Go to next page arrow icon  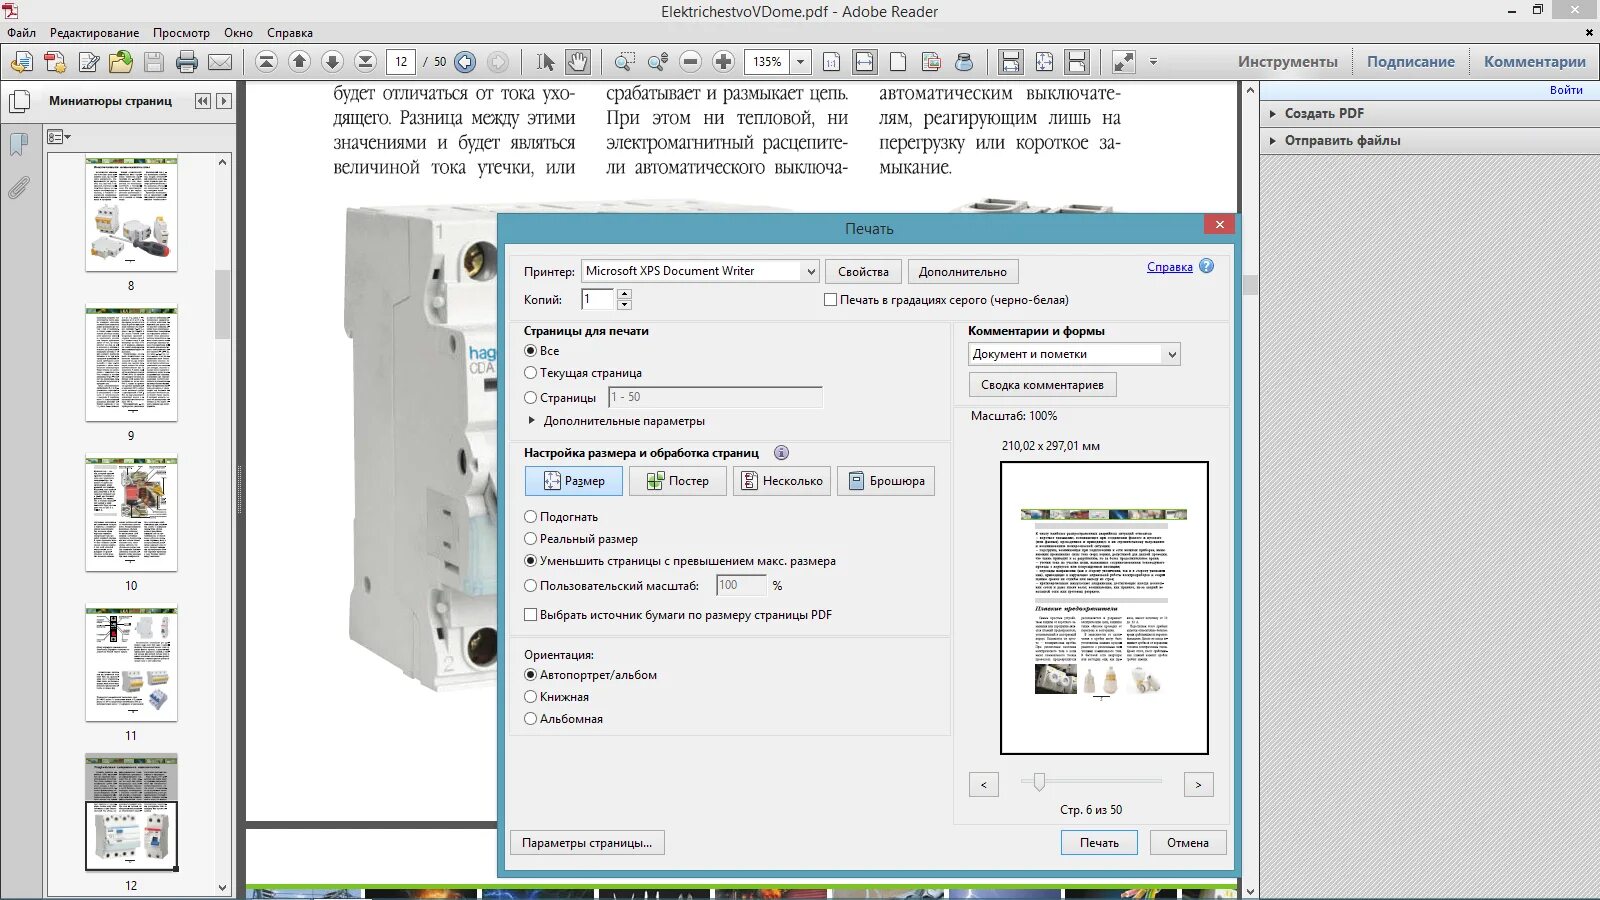click(x=333, y=62)
